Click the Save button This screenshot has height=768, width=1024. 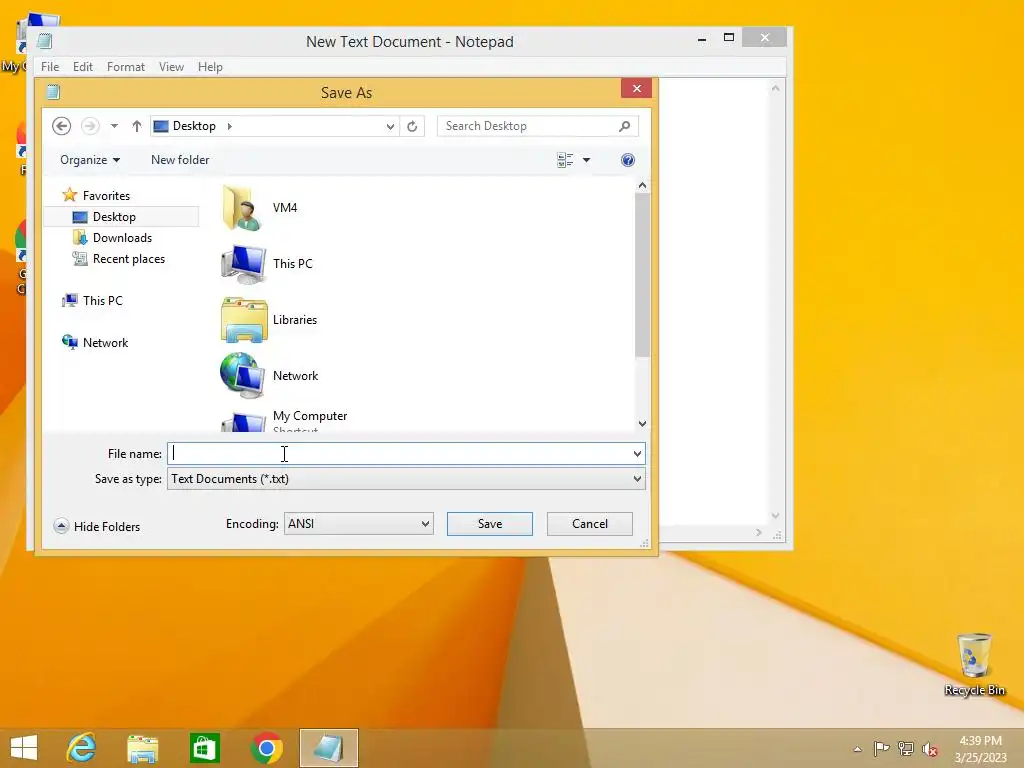(x=490, y=524)
